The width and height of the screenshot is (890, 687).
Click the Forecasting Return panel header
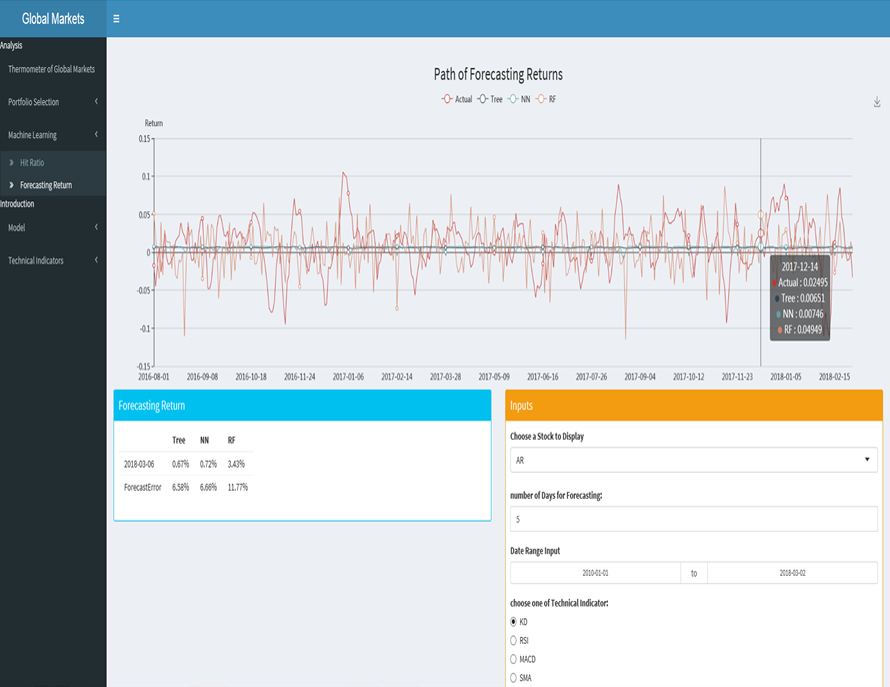pos(303,405)
